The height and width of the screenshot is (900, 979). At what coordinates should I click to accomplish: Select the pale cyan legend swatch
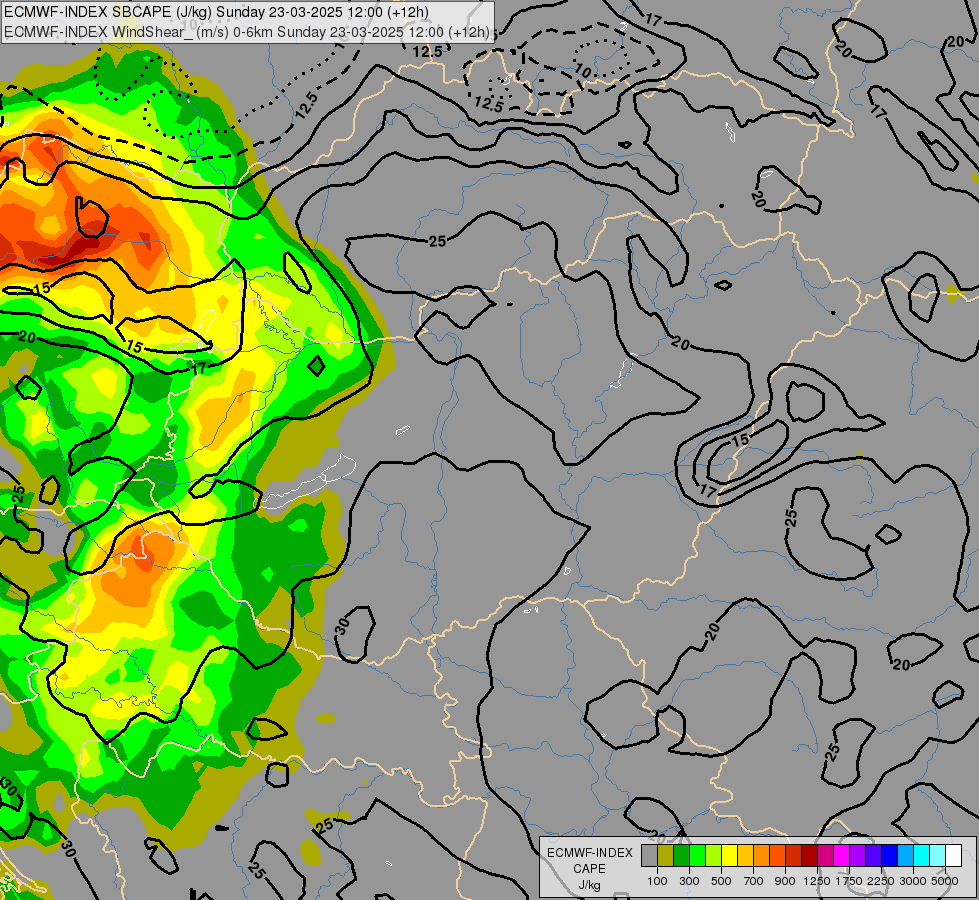(x=938, y=855)
